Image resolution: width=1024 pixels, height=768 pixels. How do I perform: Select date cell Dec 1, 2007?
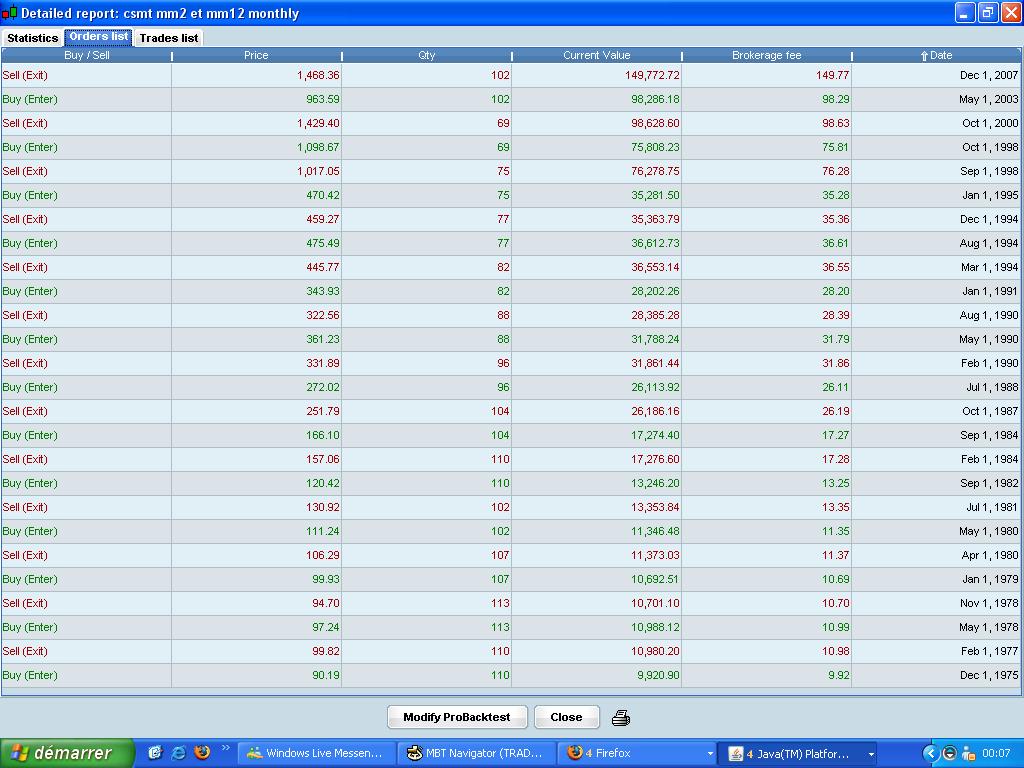(x=936, y=75)
